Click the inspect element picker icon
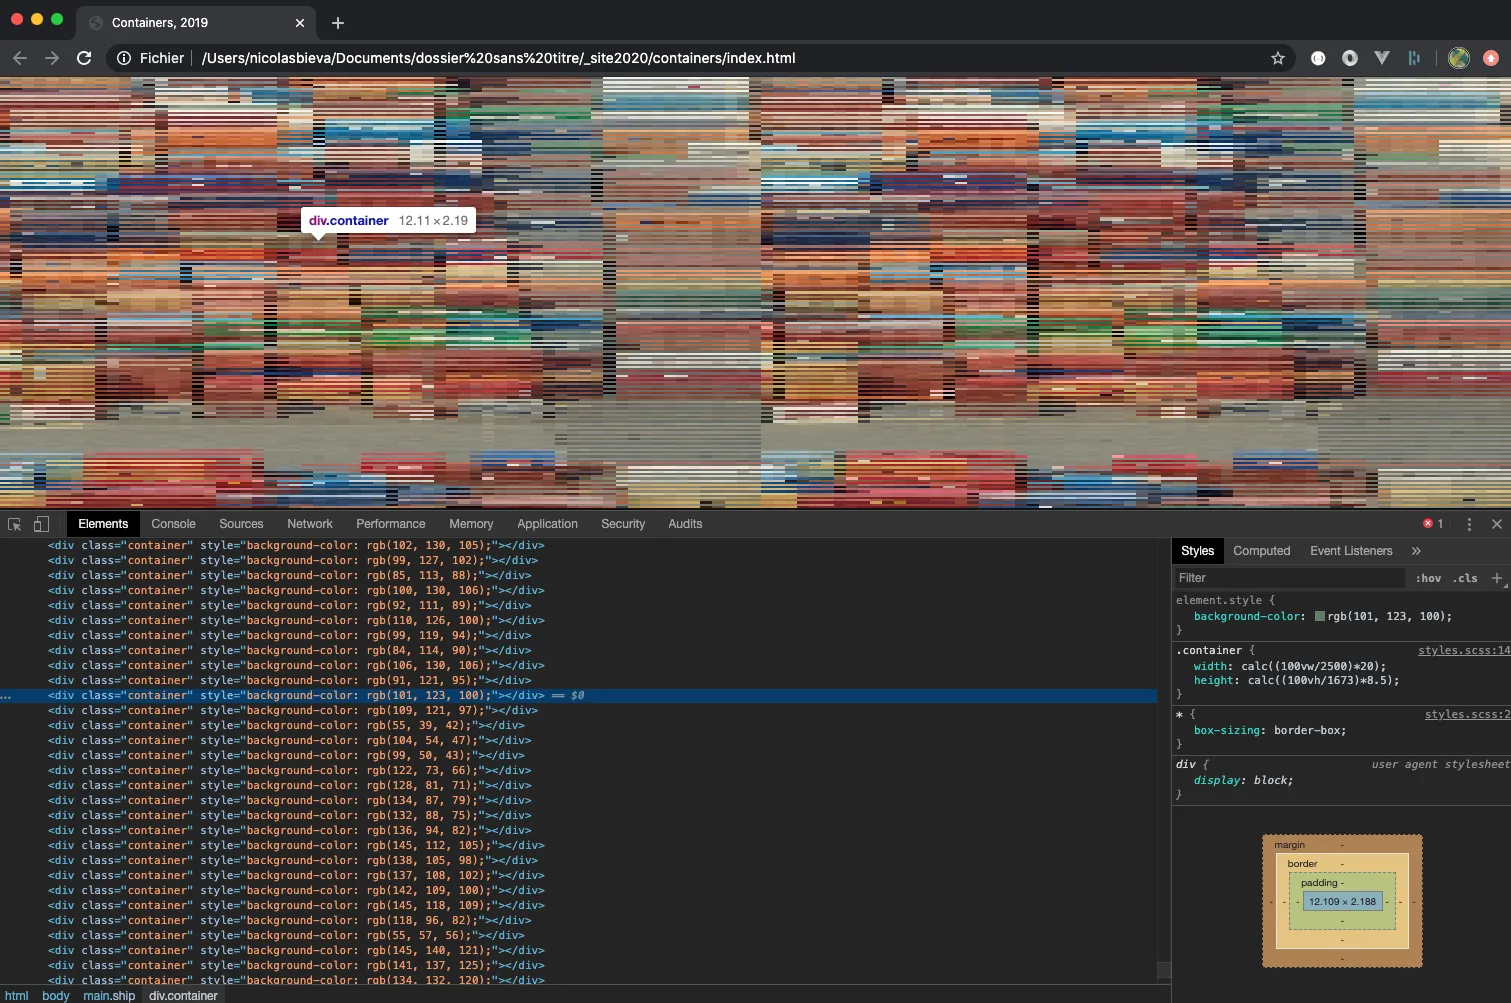 point(15,524)
